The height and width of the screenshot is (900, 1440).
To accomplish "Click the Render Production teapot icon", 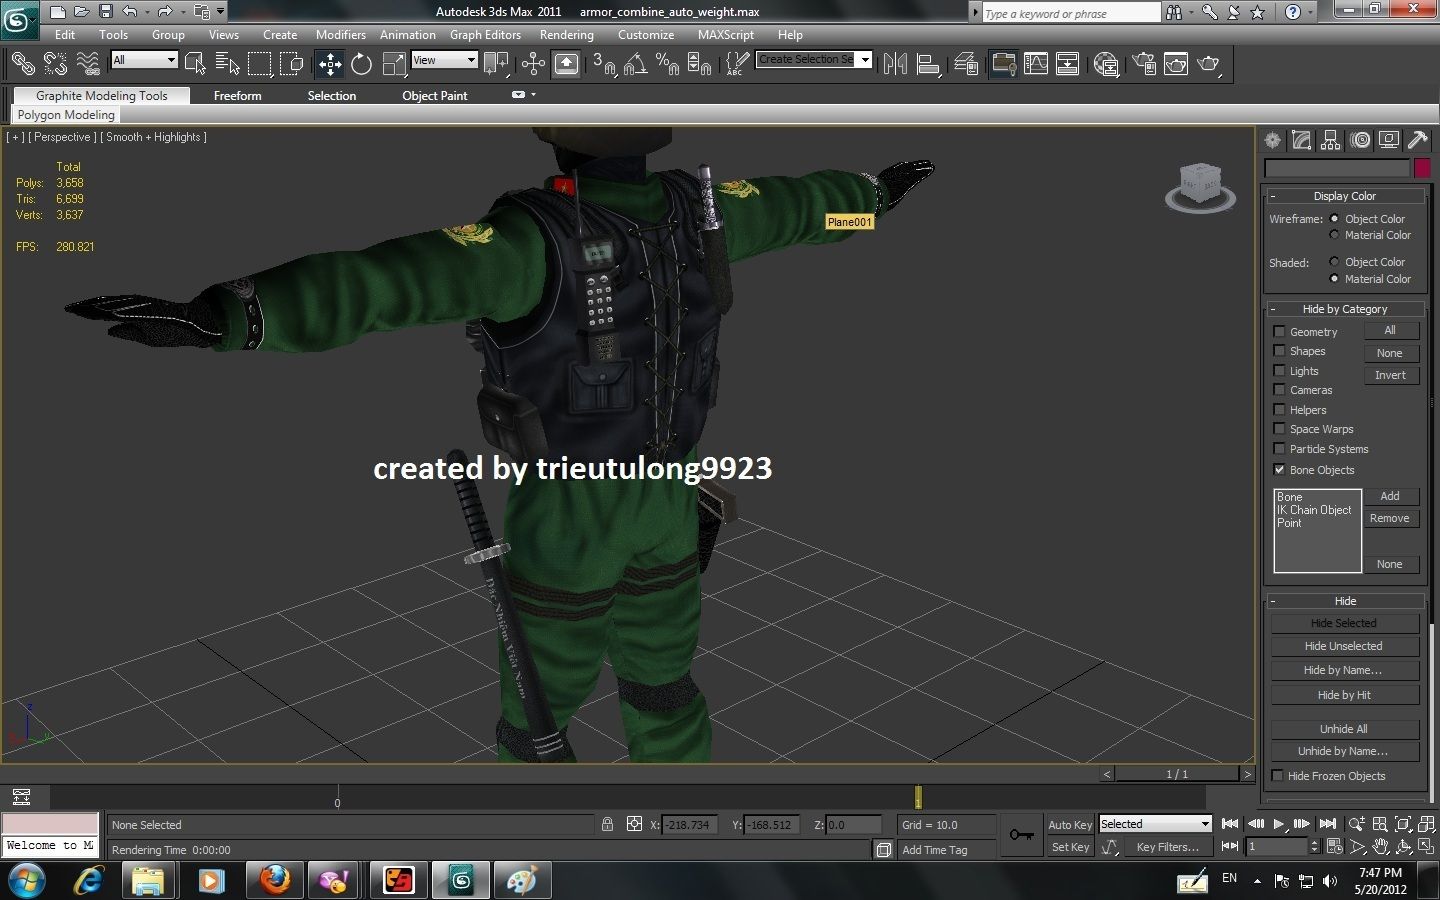I will pos(1209,64).
